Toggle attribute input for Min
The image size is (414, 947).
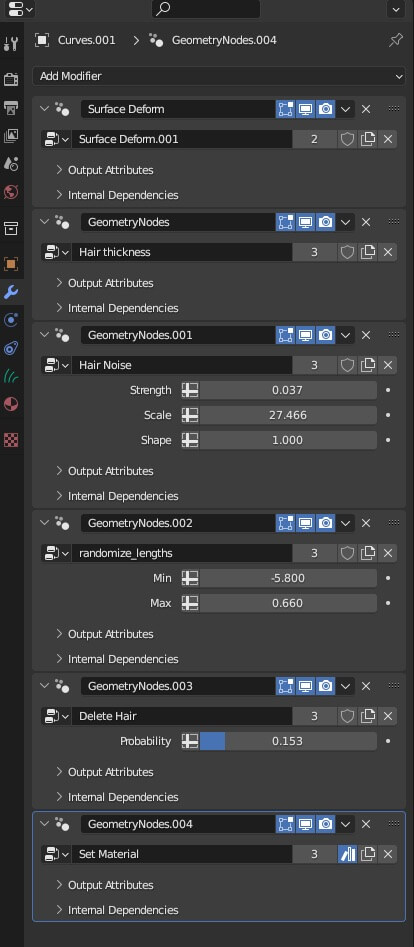190,578
